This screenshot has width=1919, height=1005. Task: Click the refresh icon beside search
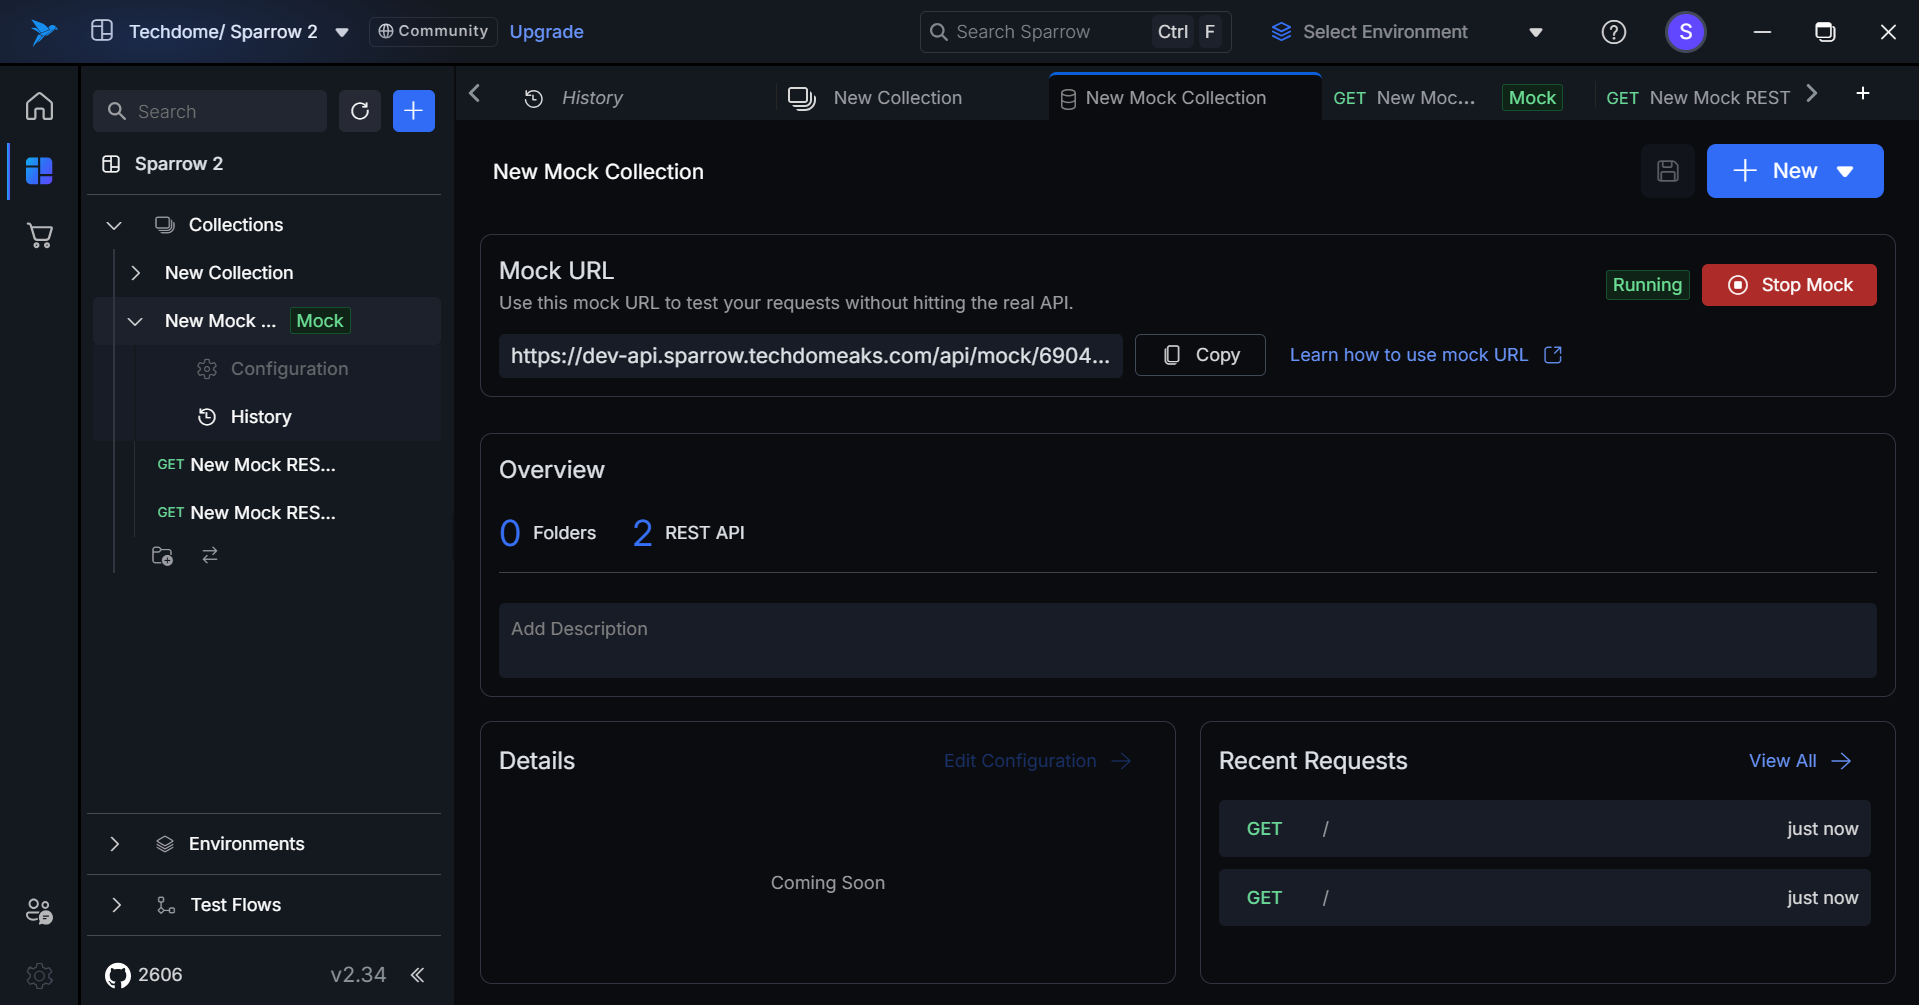(360, 111)
